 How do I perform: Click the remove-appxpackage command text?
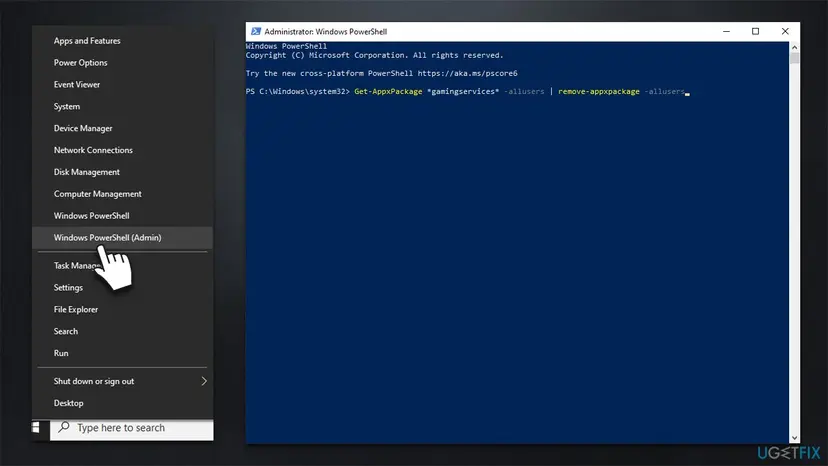coord(599,91)
